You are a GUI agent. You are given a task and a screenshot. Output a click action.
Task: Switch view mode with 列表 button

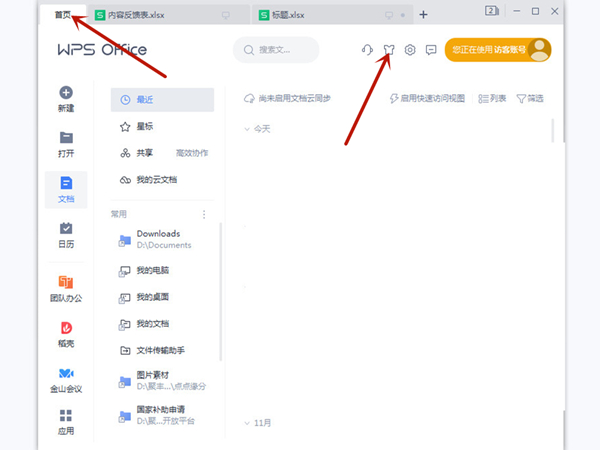click(x=492, y=98)
